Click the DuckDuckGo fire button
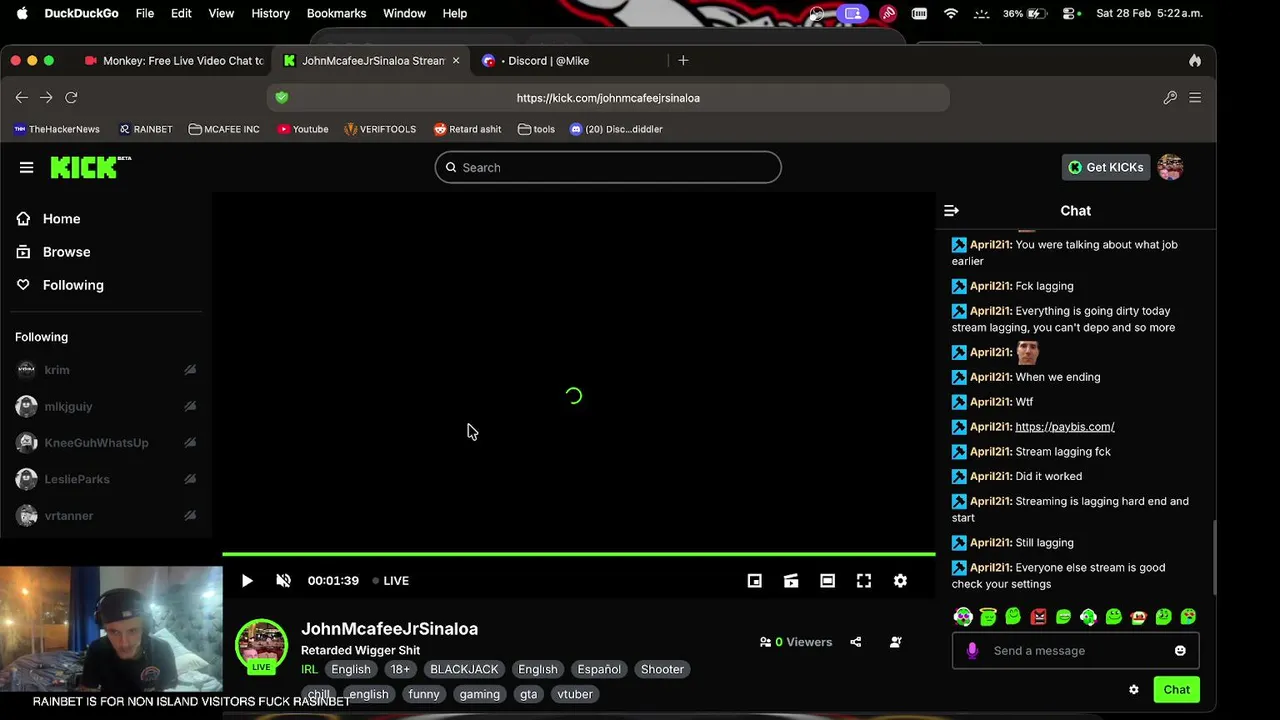 [1195, 61]
